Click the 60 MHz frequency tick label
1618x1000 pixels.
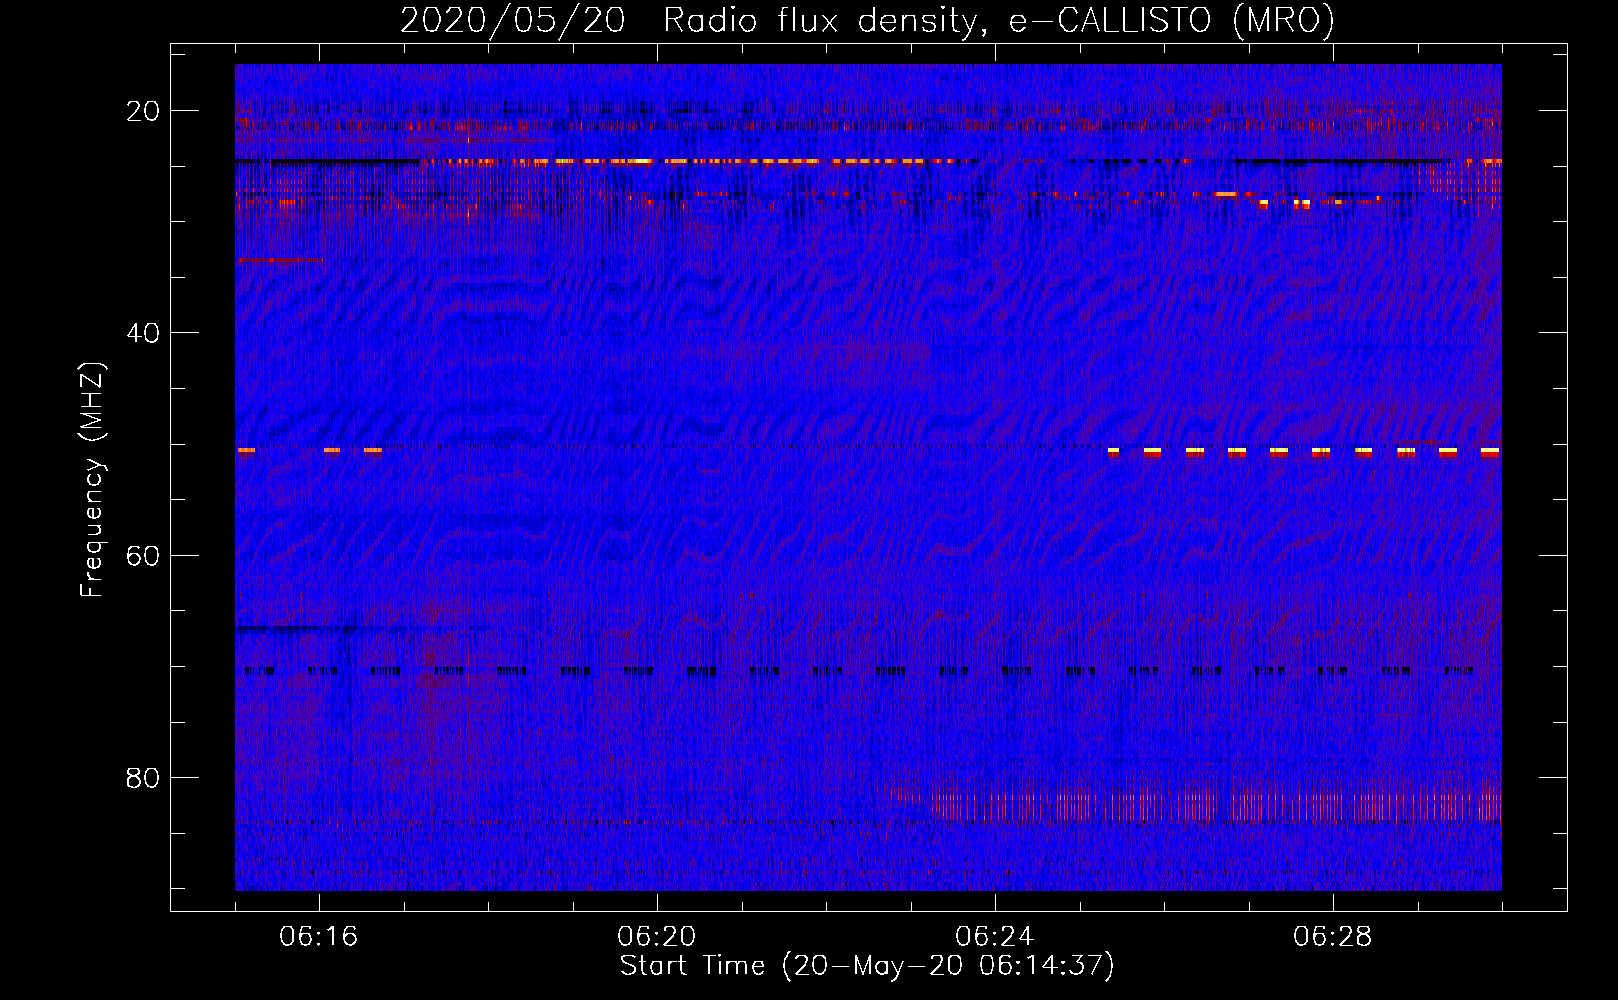tap(143, 556)
